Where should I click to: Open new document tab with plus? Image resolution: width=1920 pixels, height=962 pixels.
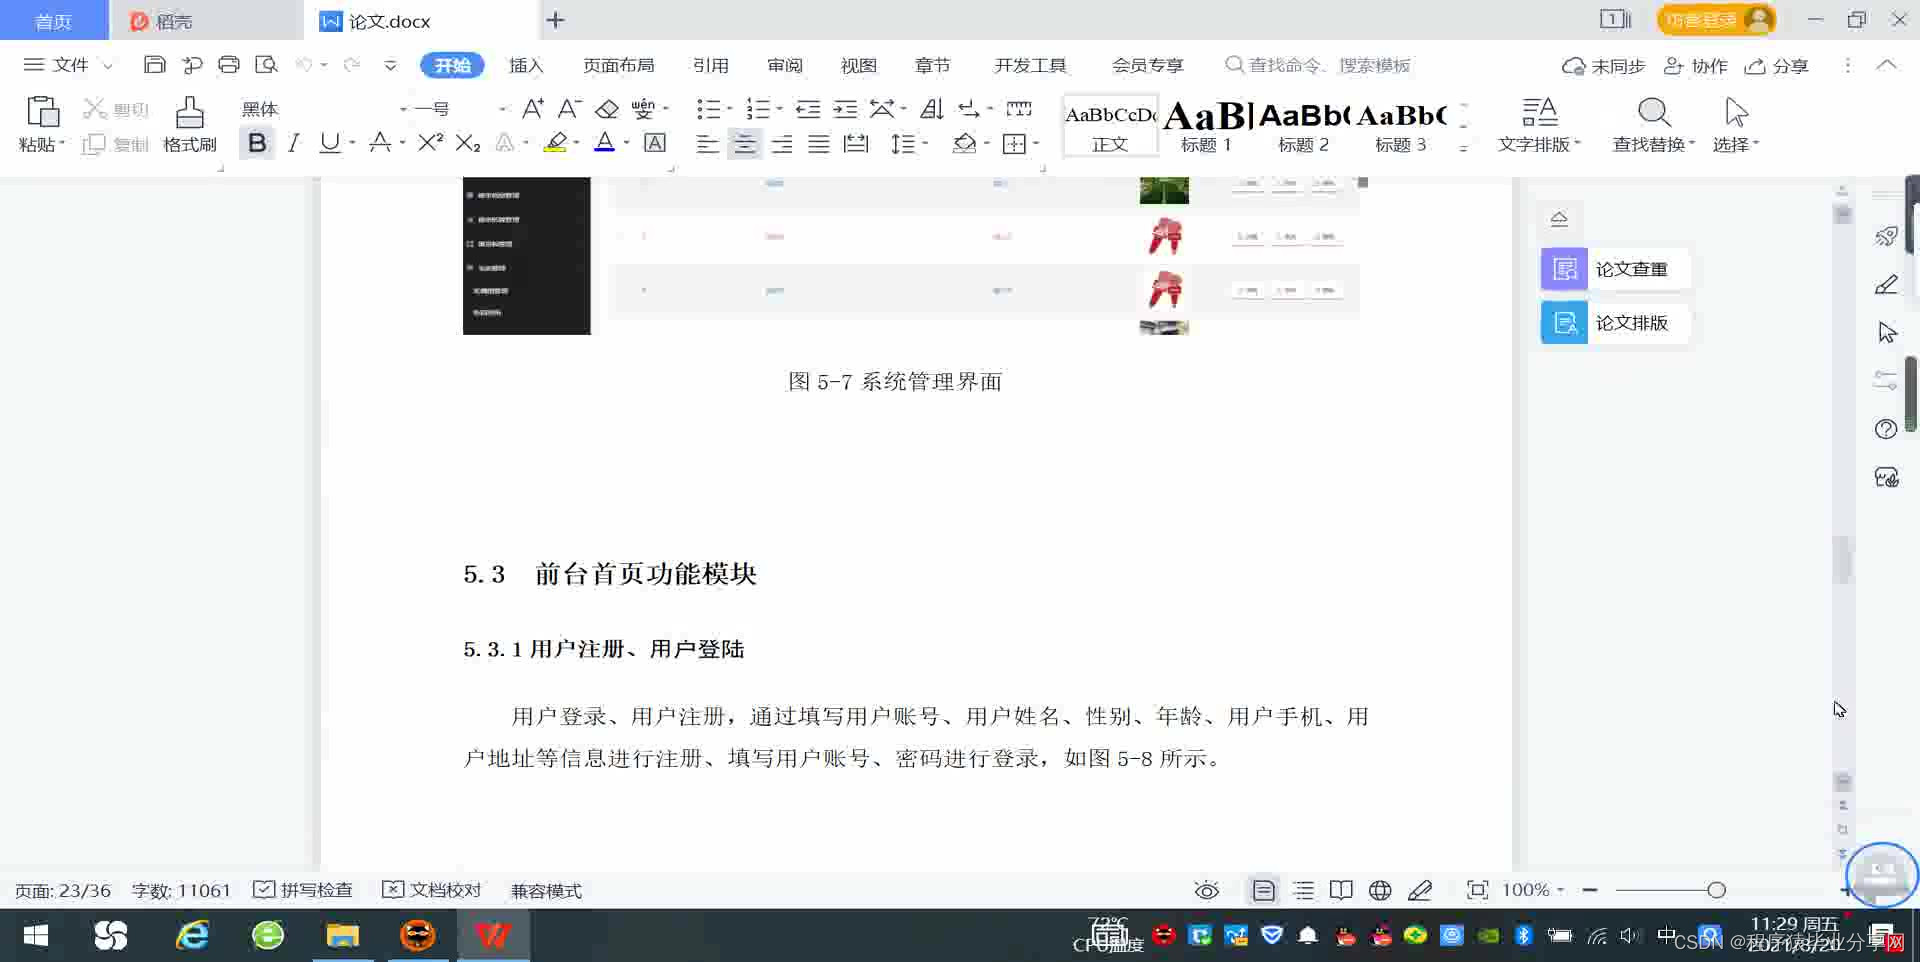tap(556, 20)
